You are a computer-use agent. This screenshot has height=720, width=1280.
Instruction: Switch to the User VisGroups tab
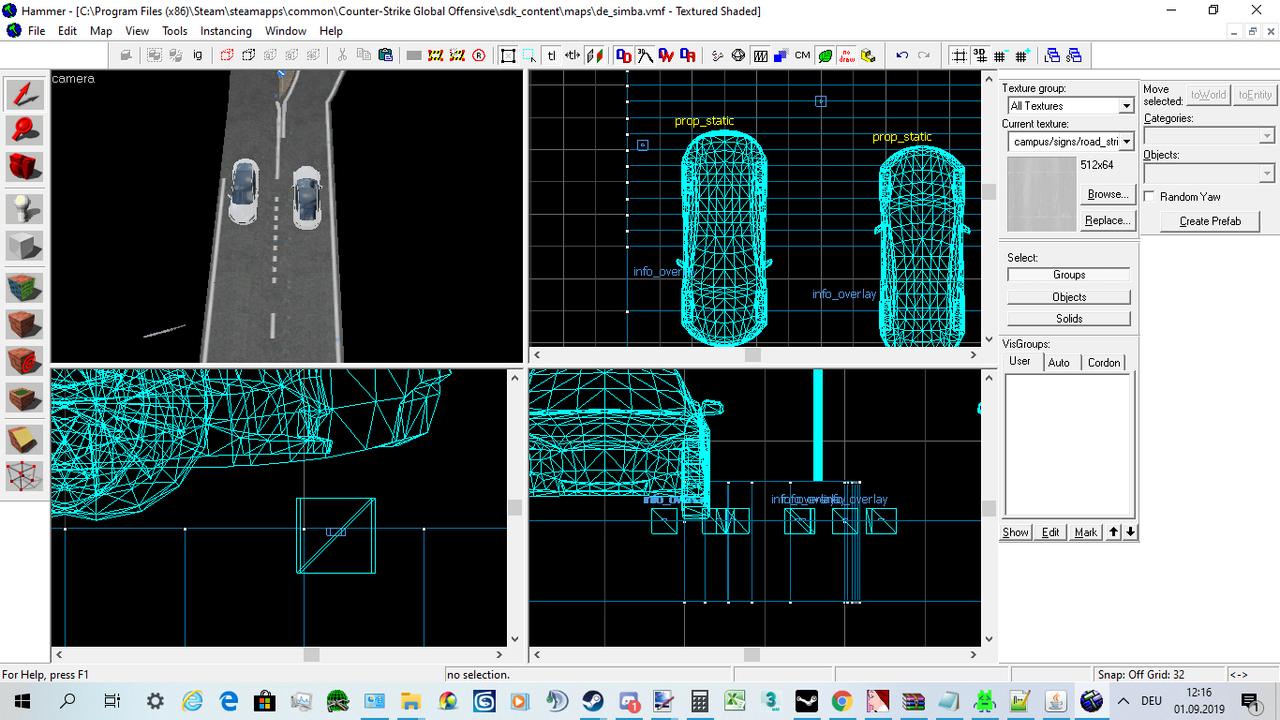(x=1020, y=361)
